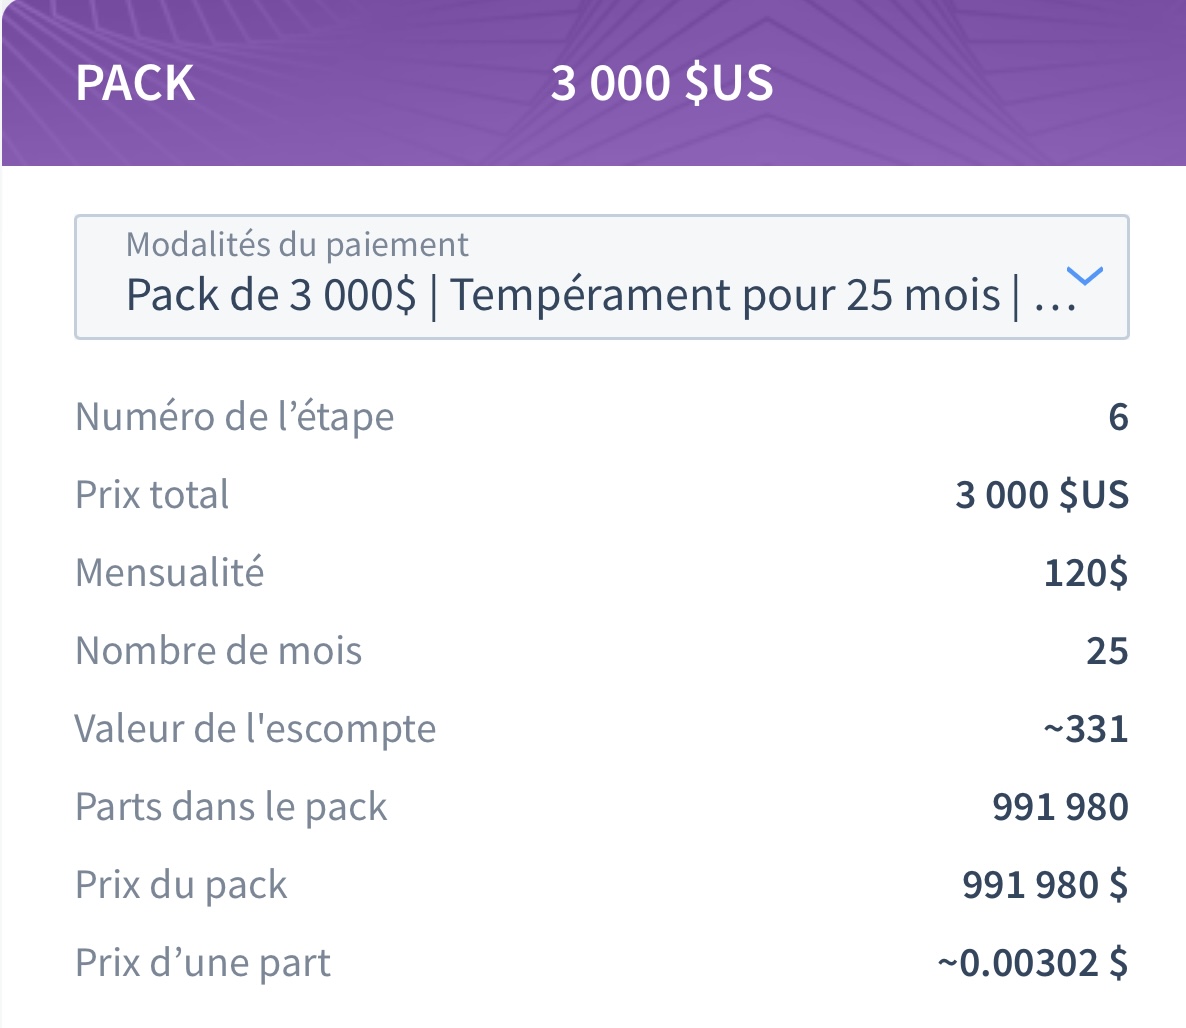Click the Nombre de mois label
This screenshot has height=1028, width=1186.
[x=219, y=651]
